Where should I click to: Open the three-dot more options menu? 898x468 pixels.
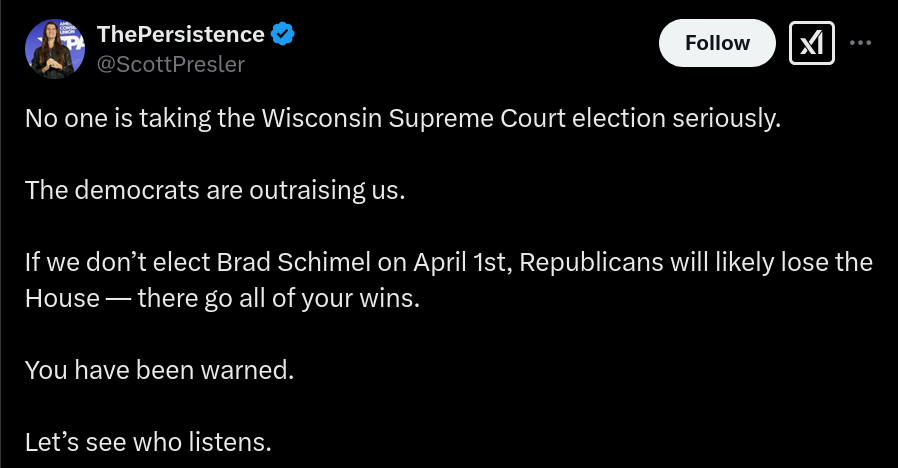(860, 43)
